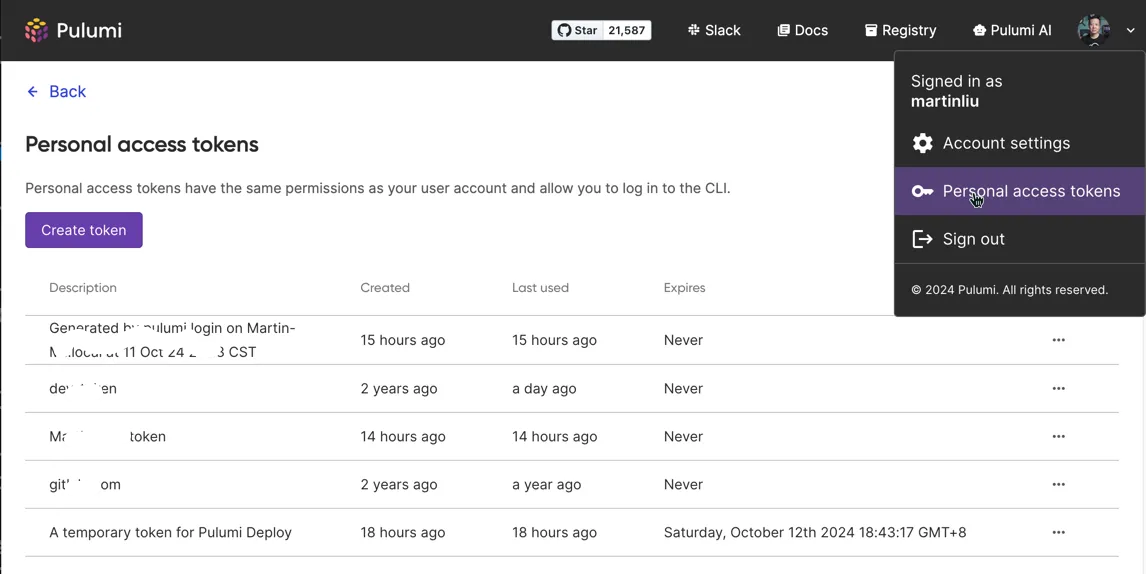Open options menu for 15 hours ago token
The width and height of the screenshot is (1146, 574).
point(1058,340)
